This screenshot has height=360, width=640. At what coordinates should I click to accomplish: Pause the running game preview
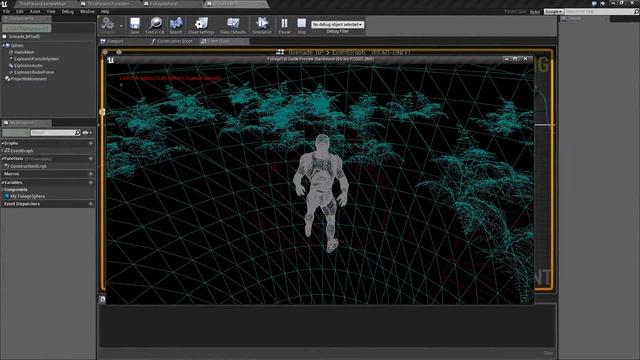pos(284,25)
